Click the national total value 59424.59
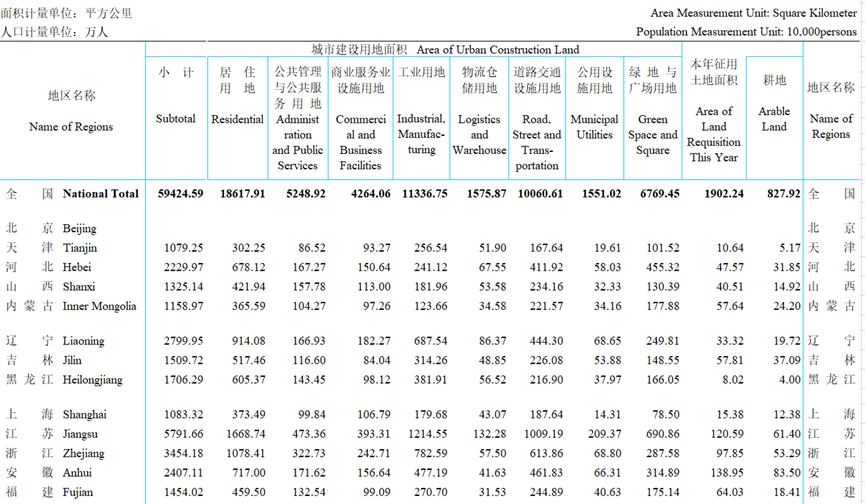This screenshot has height=504, width=865. pos(175,193)
